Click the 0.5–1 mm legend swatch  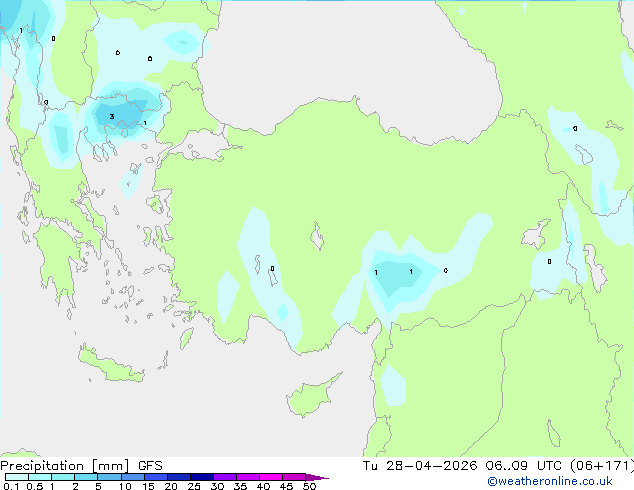[x=40, y=477]
